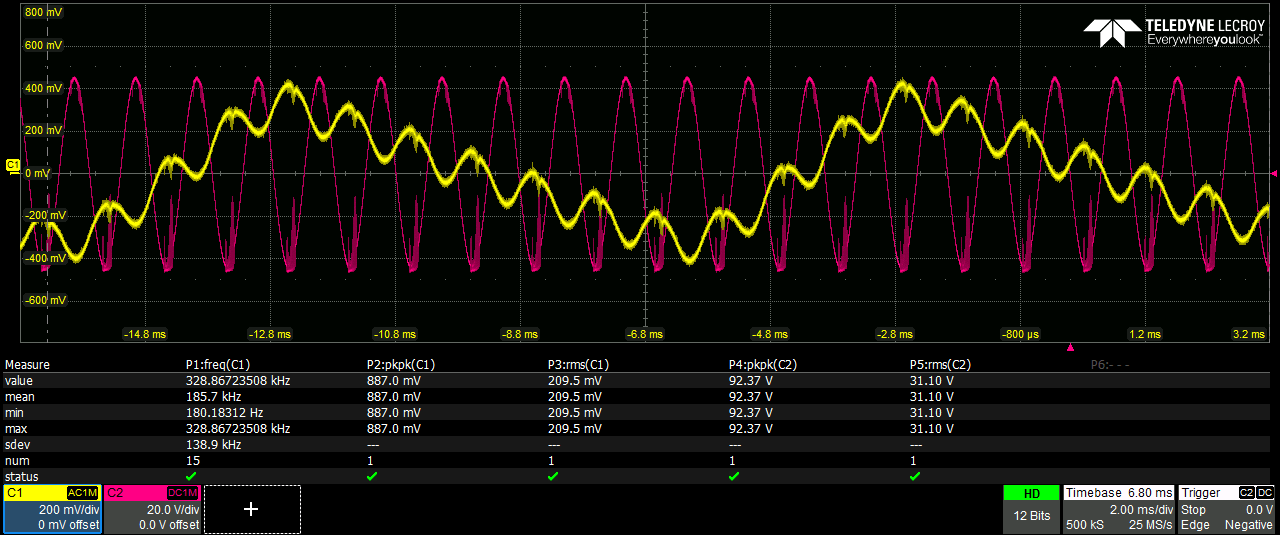Select the P4:pkpk(C2) measurement header
Screen dimensions: 1280x535
[763, 365]
